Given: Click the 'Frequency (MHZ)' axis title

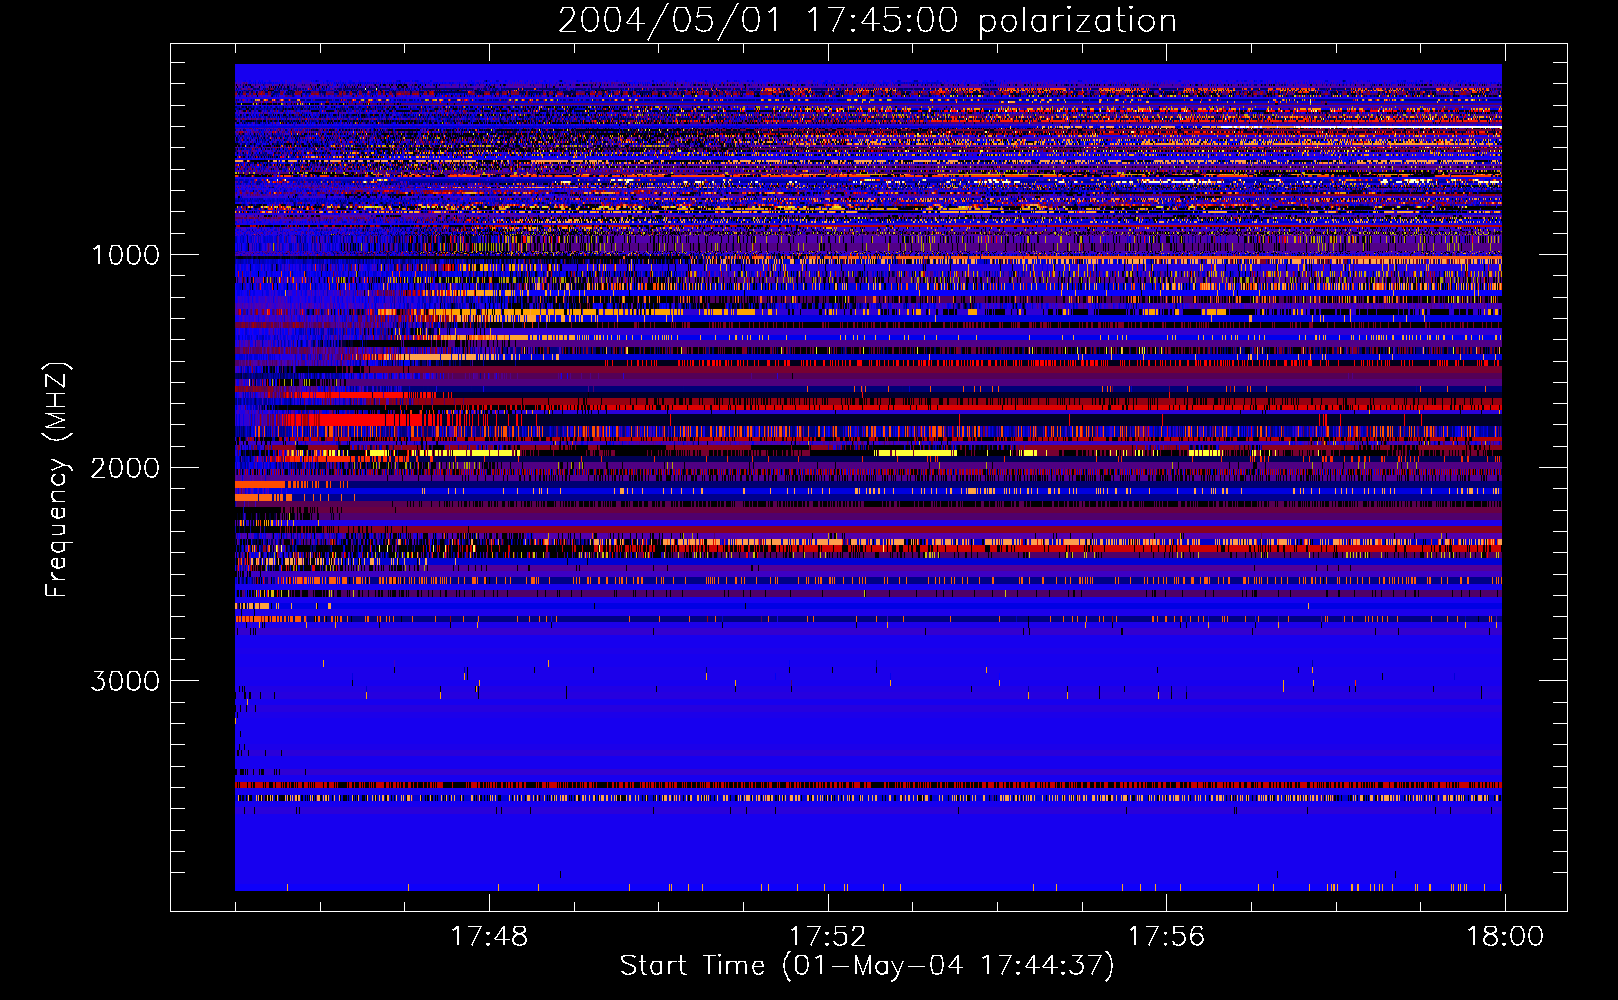Looking at the screenshot, I should coord(56,480).
